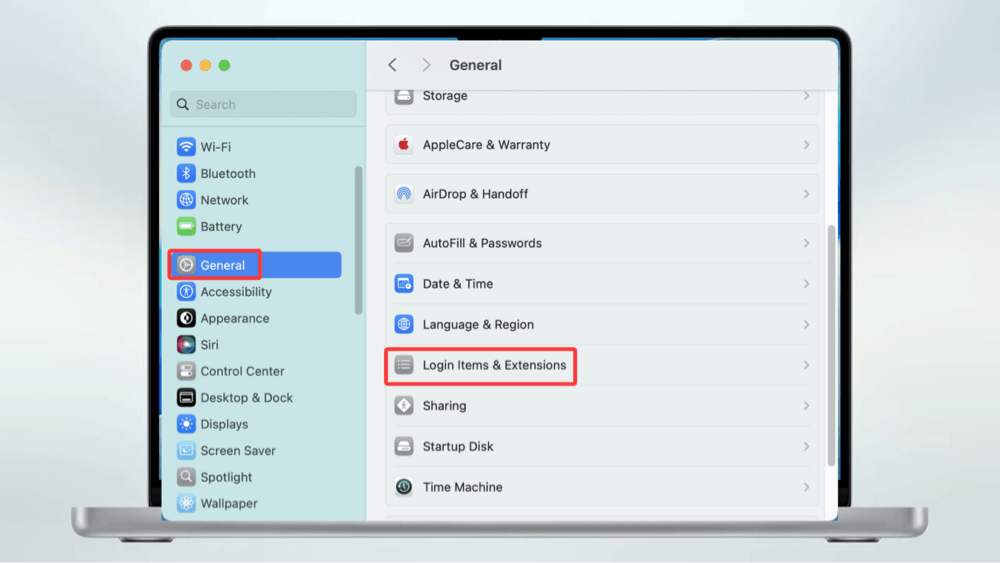Click the Spotlight magnifier icon
The width and height of the screenshot is (1000, 563).
[186, 477]
